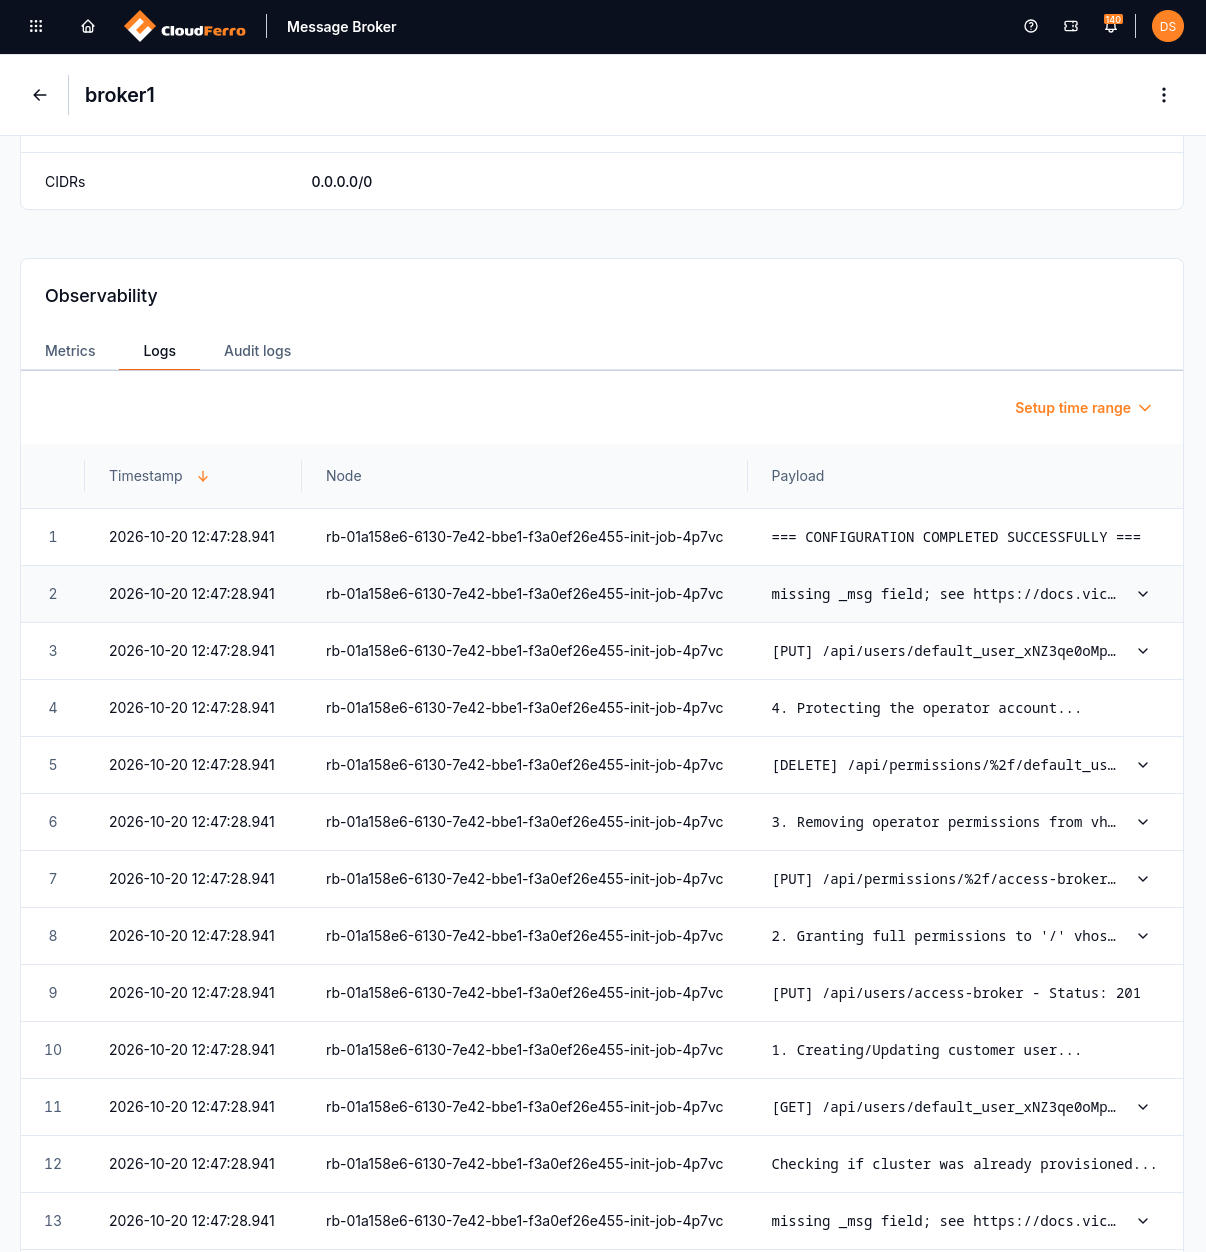Expand row 5 DELETE permissions payload

(x=1143, y=765)
